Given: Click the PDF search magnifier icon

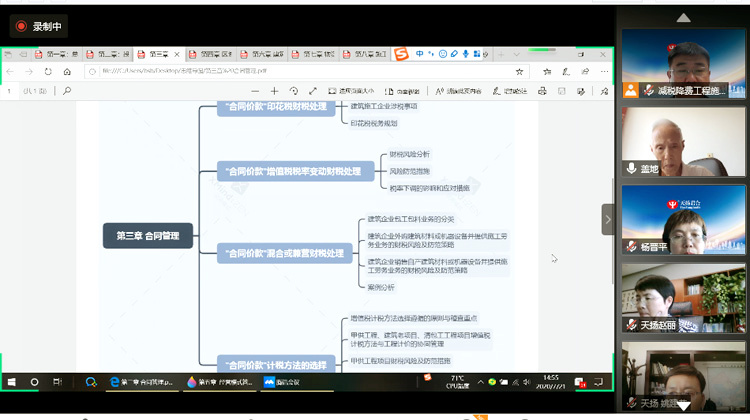Looking at the screenshot, I should pos(67,91).
